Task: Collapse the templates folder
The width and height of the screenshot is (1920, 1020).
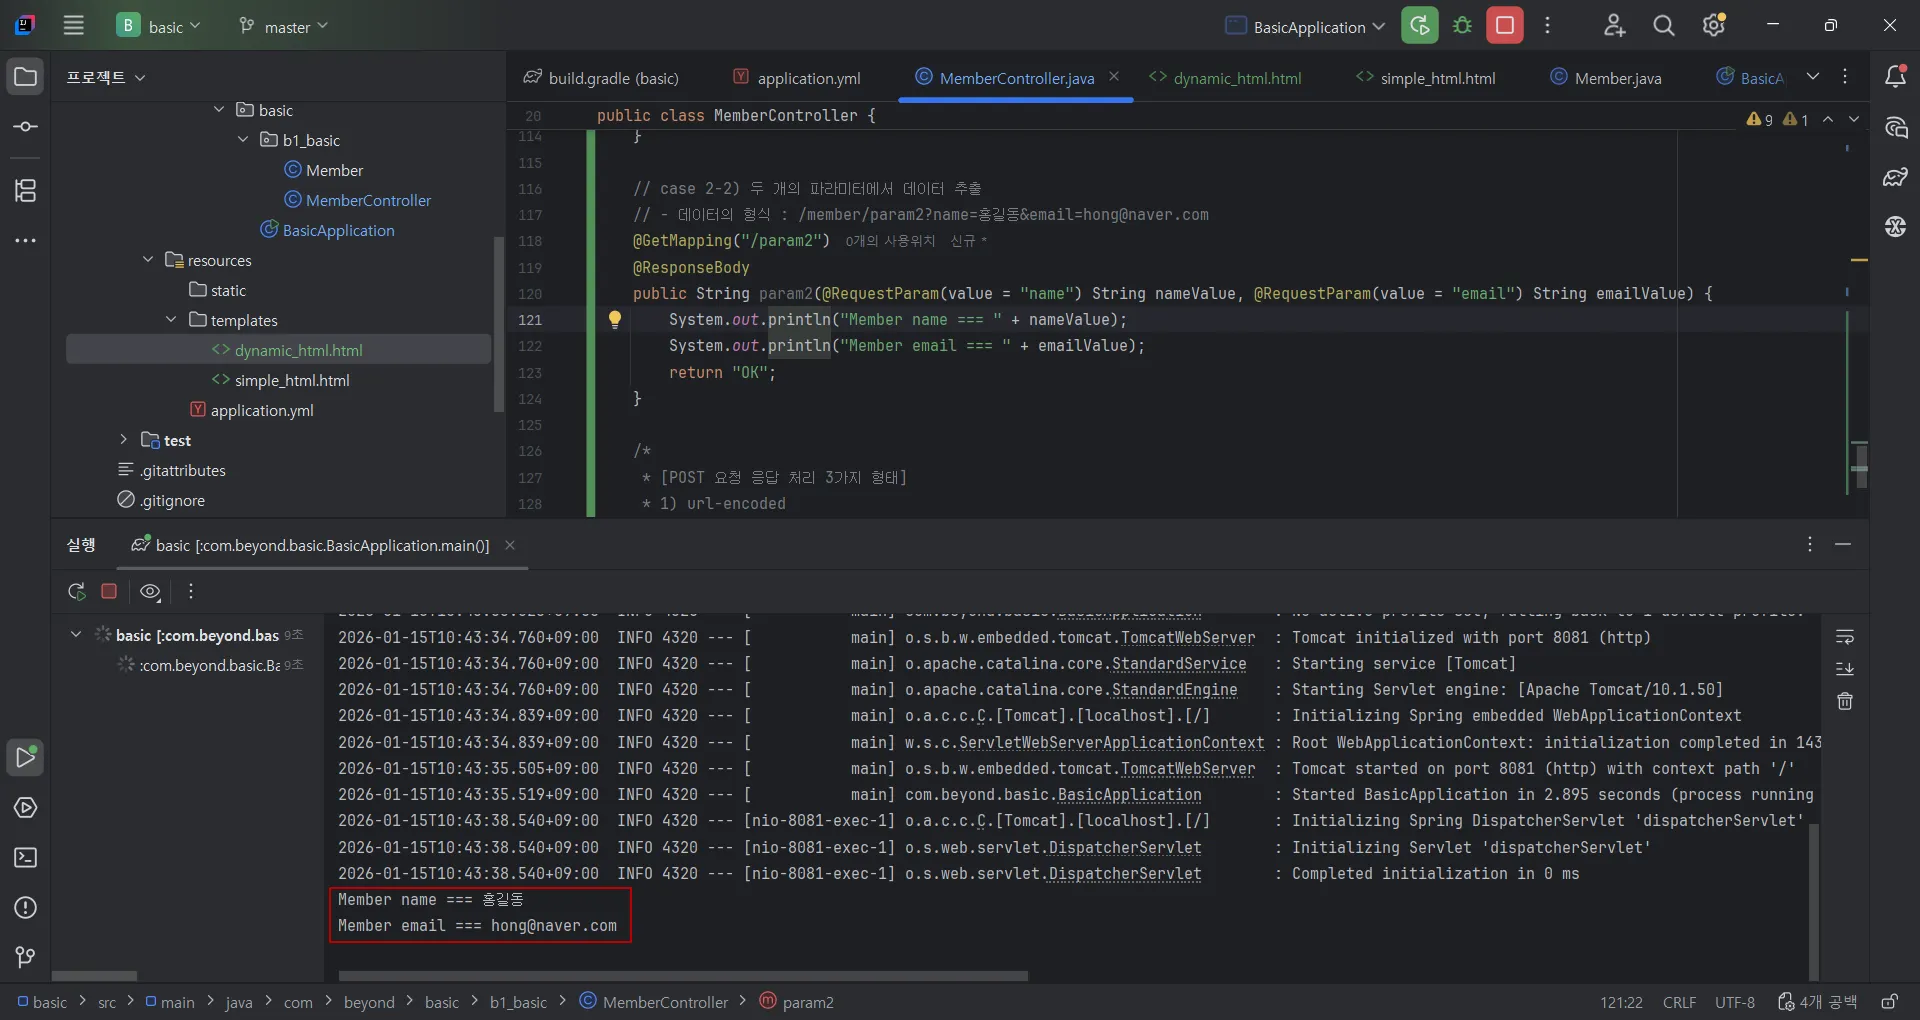Action: click(x=171, y=320)
